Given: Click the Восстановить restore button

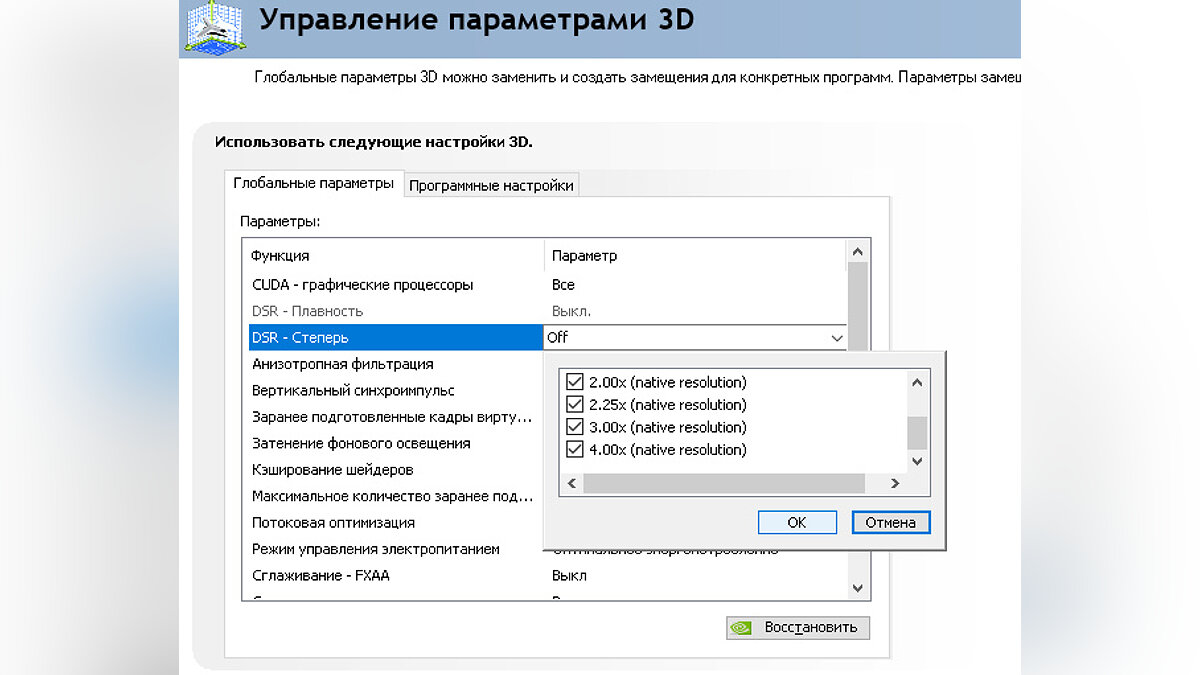Looking at the screenshot, I should (798, 628).
